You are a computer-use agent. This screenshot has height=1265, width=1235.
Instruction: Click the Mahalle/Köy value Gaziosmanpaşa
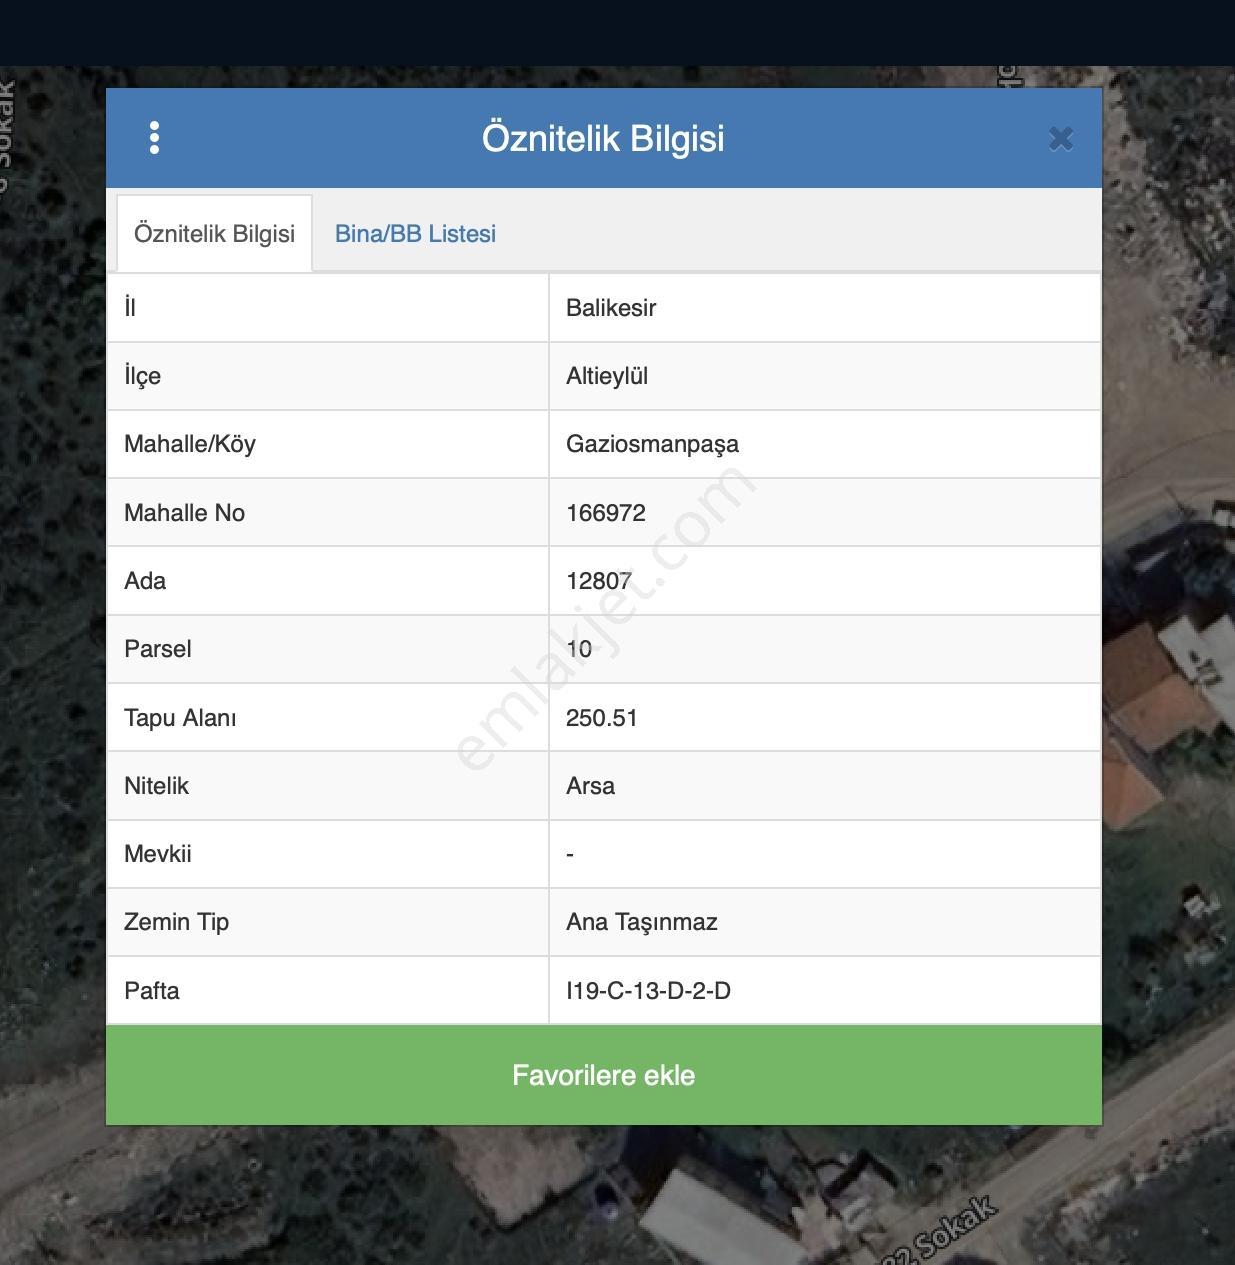click(652, 445)
